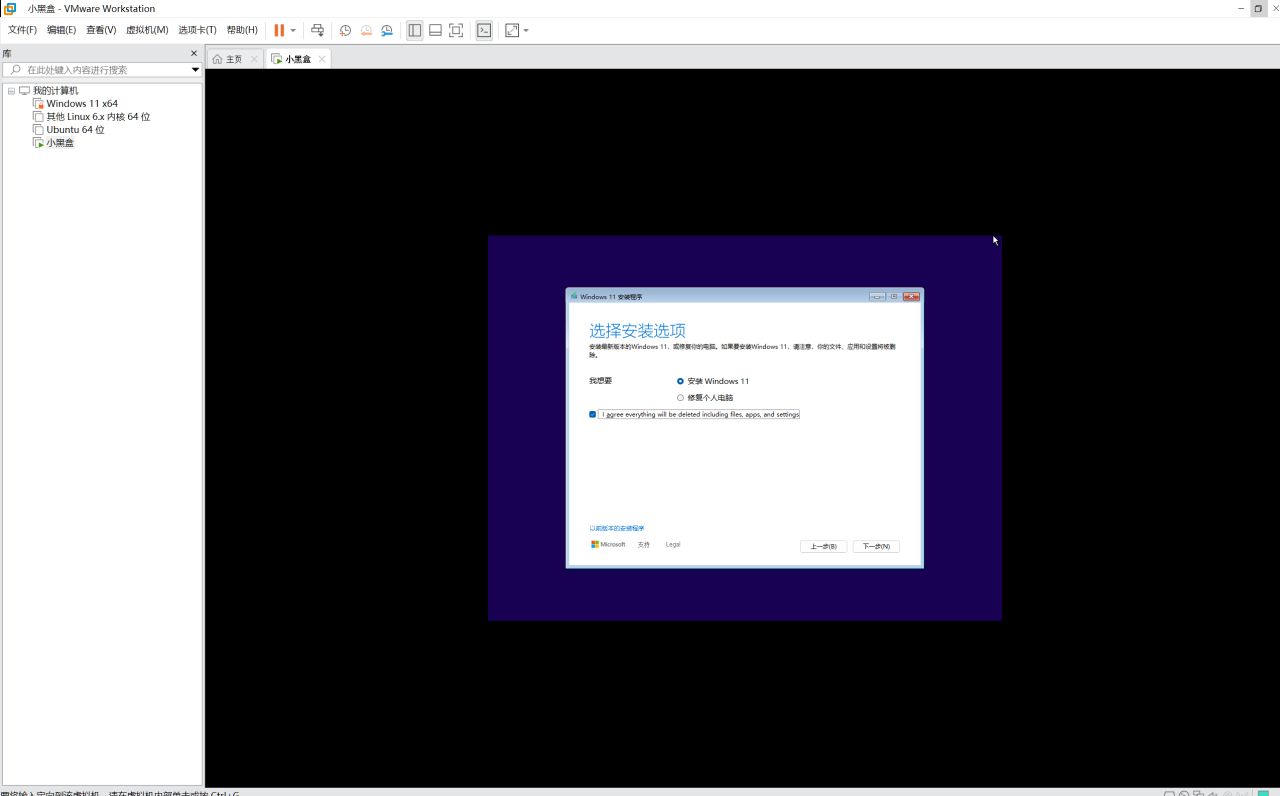Show the console view
The image size is (1280, 796).
484,30
